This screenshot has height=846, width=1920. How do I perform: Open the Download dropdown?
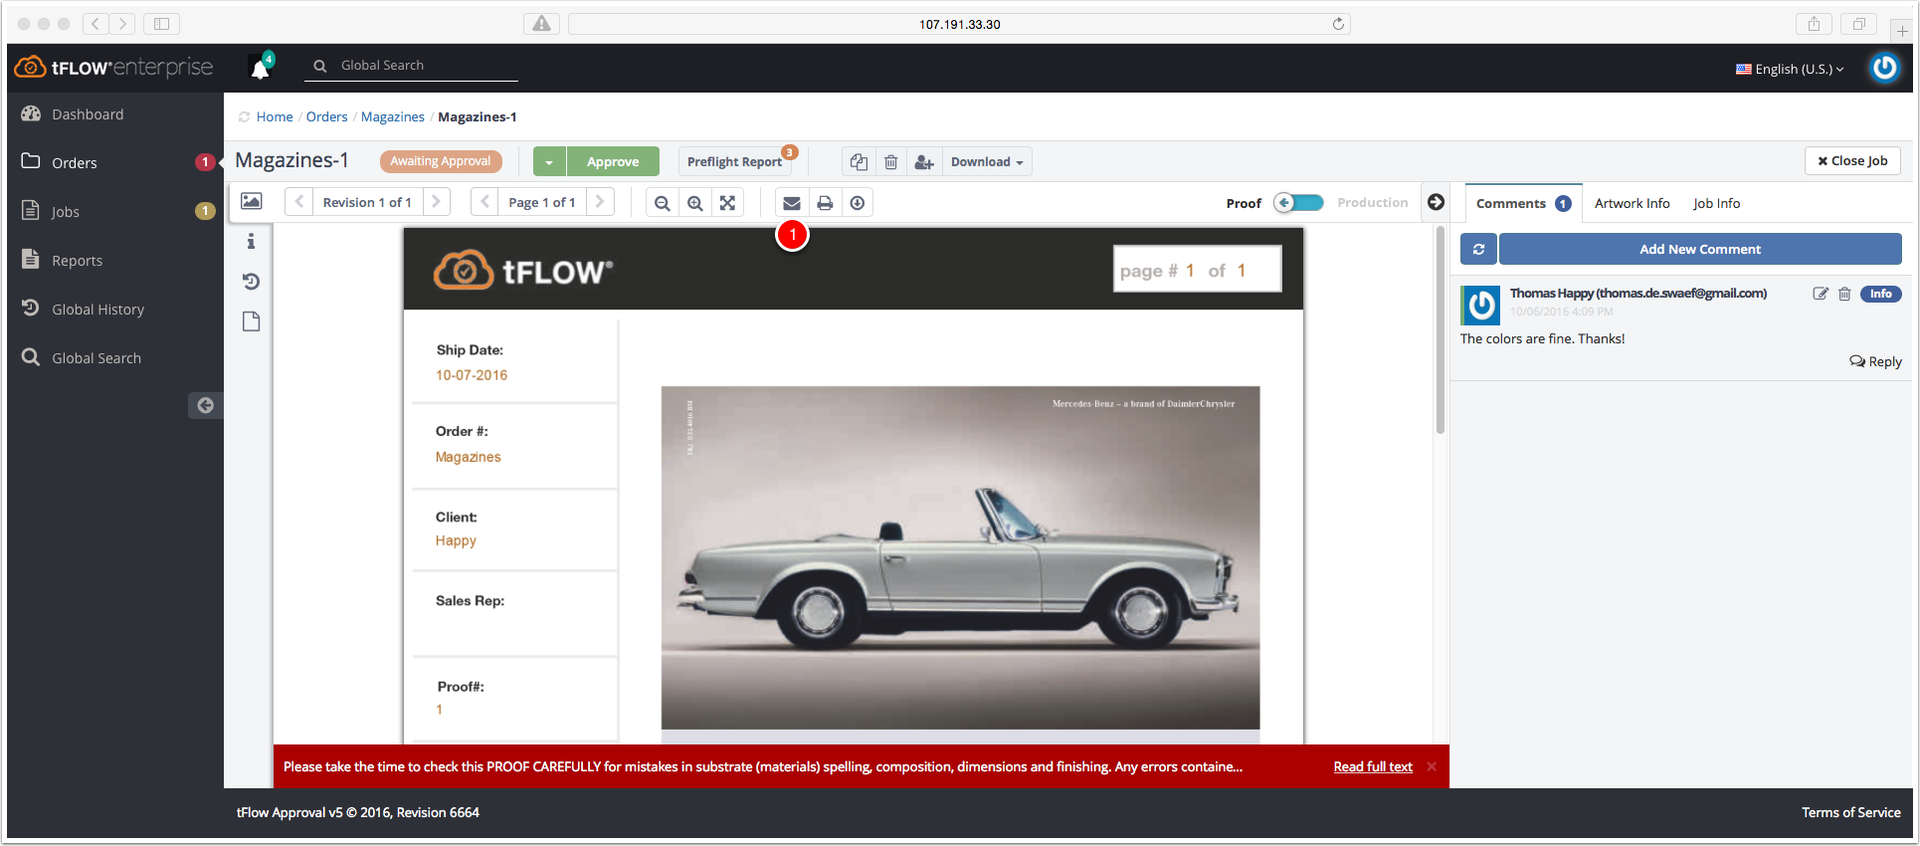(x=986, y=162)
